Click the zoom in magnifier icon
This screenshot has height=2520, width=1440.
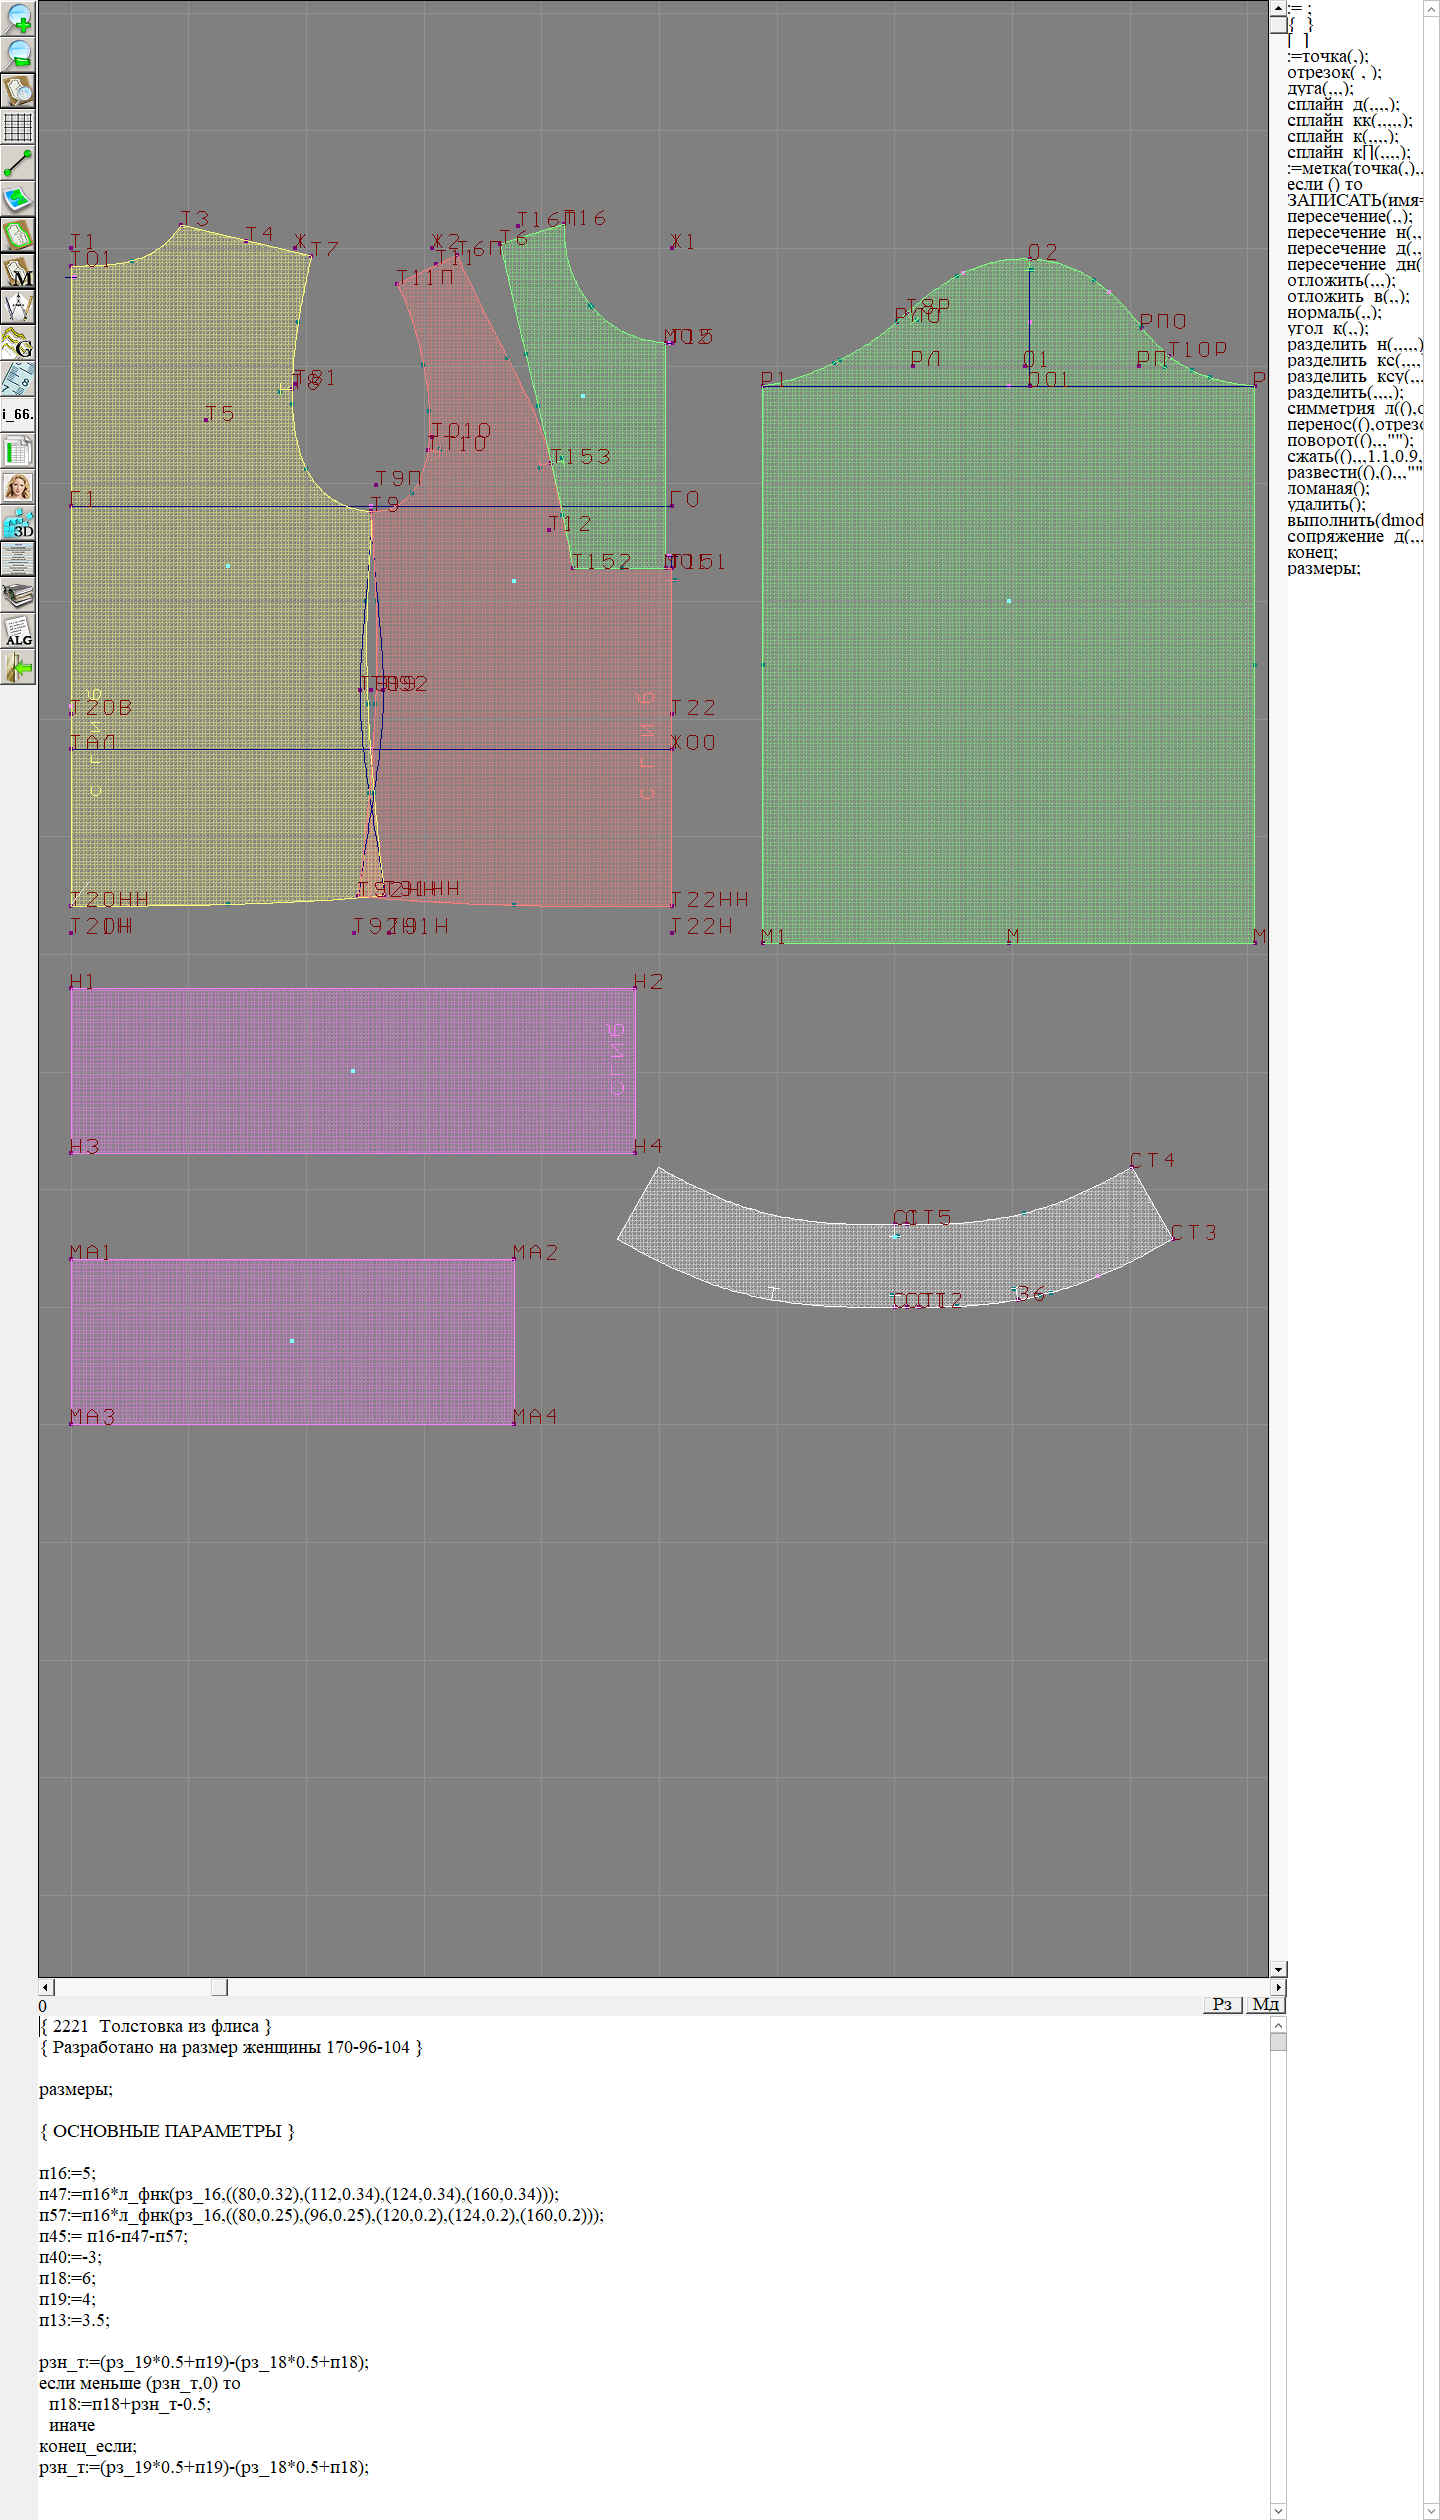(x=18, y=18)
